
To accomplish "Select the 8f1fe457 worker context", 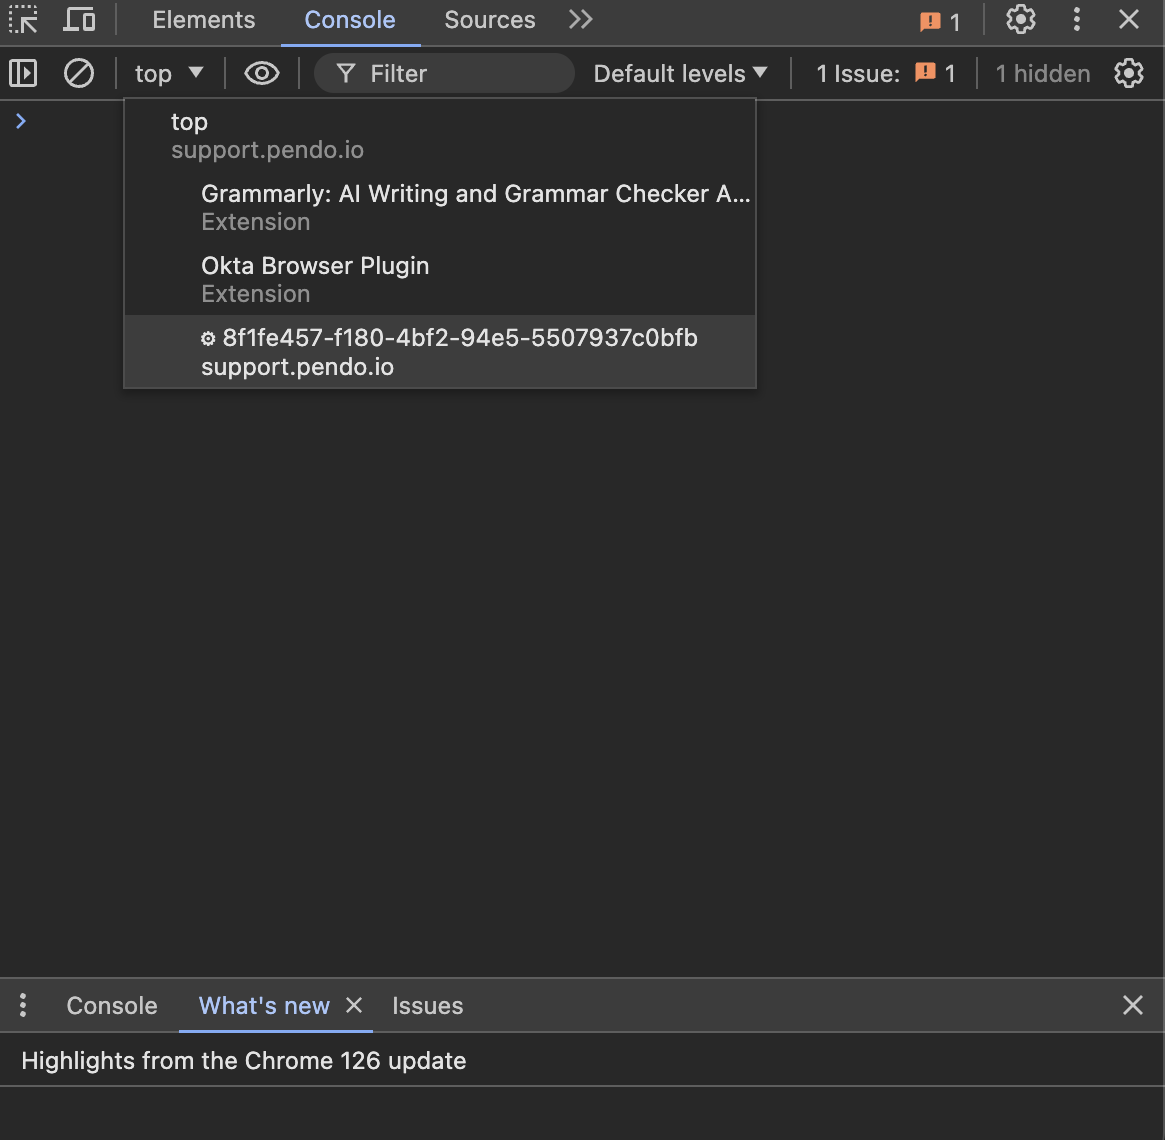I will [x=440, y=352].
